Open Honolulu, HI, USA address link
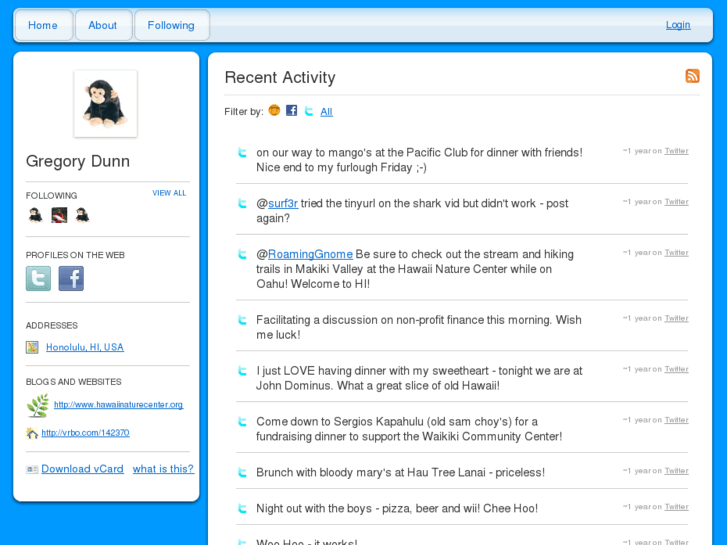The height and width of the screenshot is (545, 727). click(x=85, y=347)
